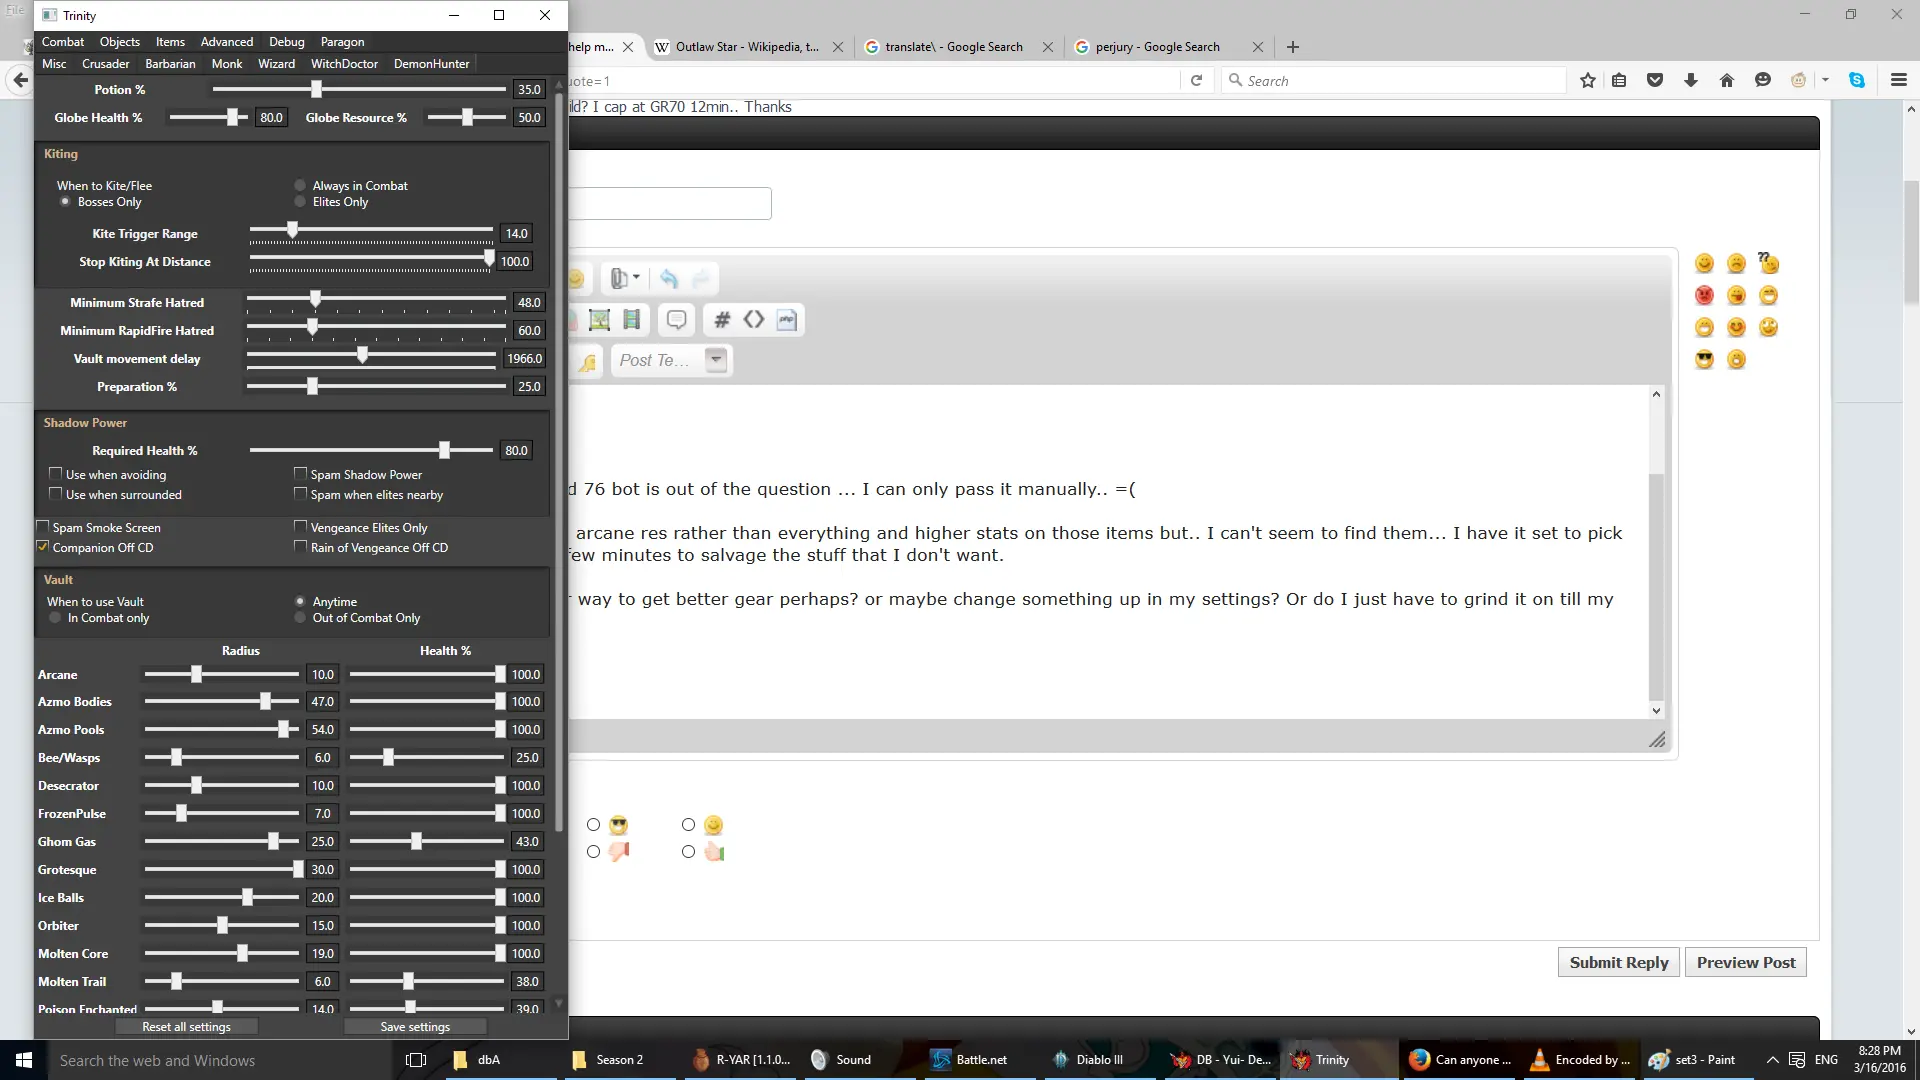This screenshot has height=1080, width=1920.
Task: Click the attachments paperclip icon in editor
Action: (x=619, y=279)
